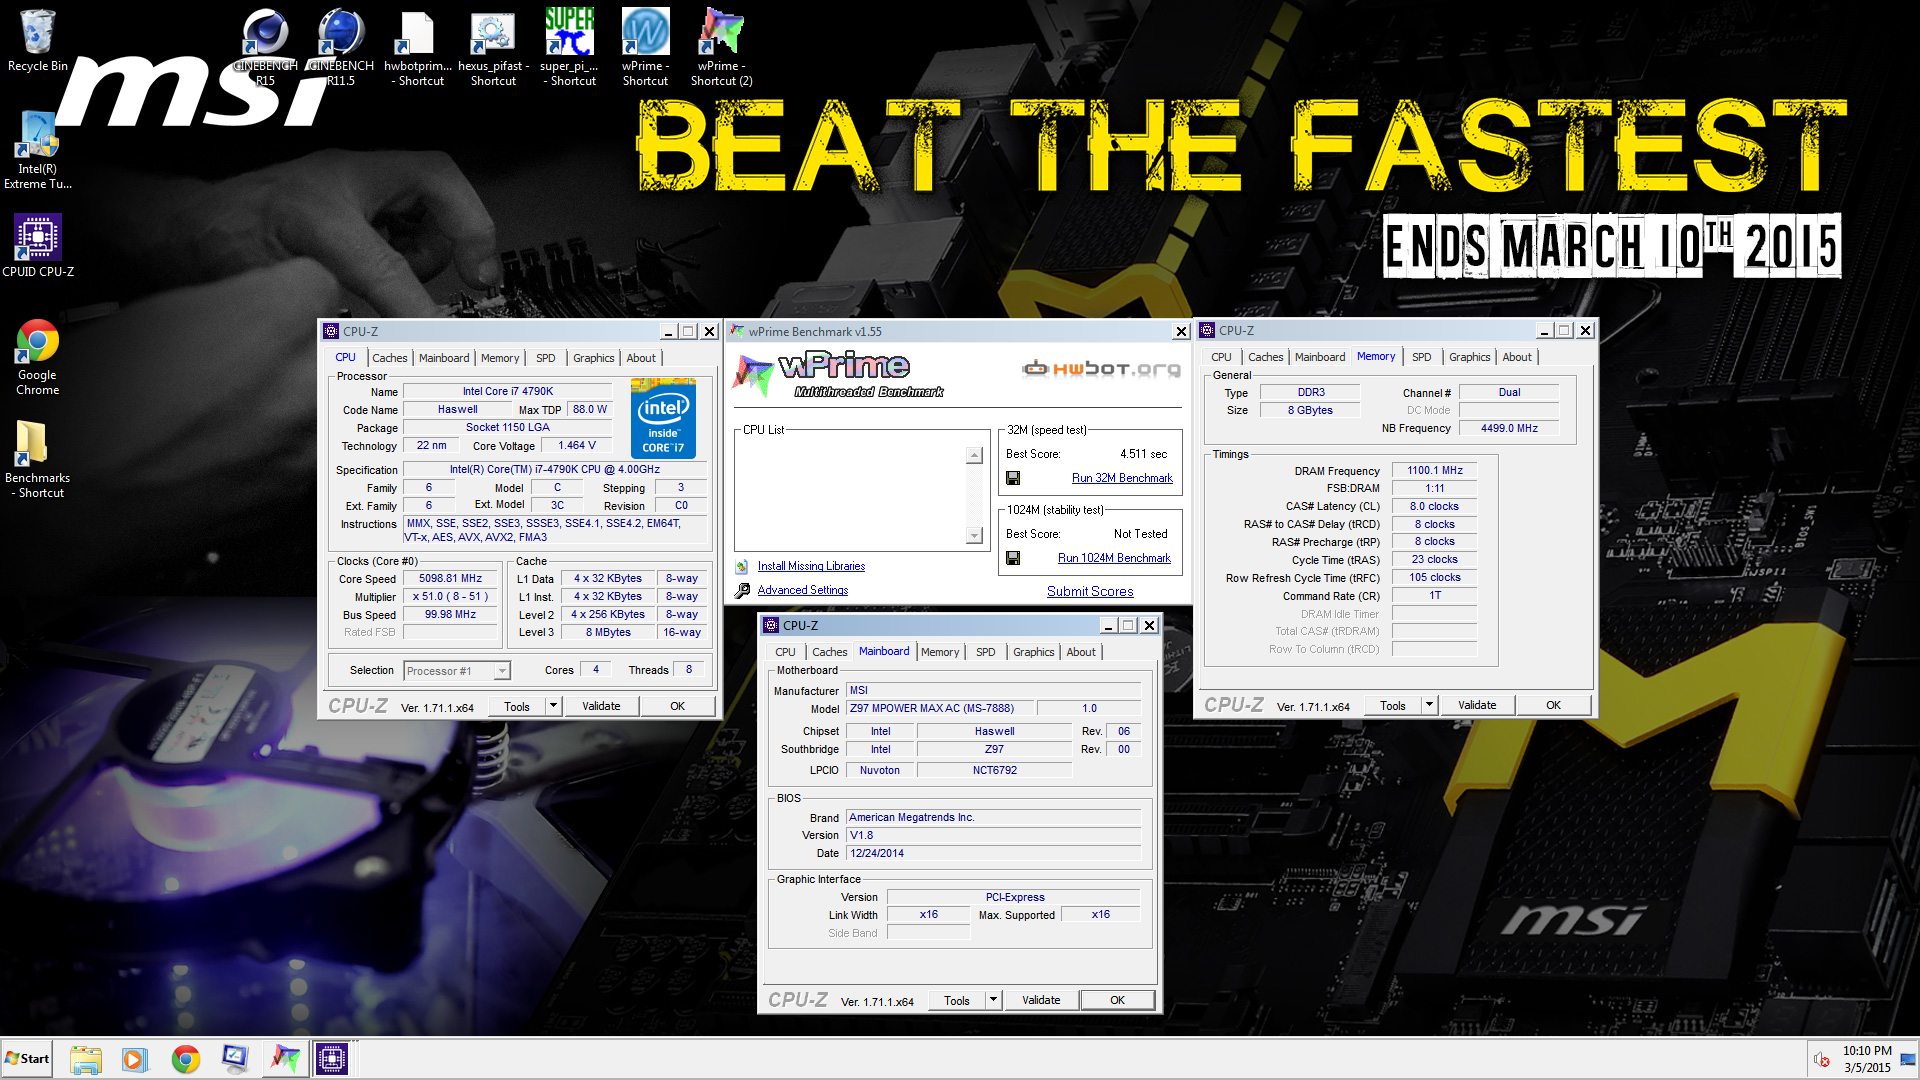Open the media player taskbar icon
The width and height of the screenshot is (1920, 1080).
134,1058
